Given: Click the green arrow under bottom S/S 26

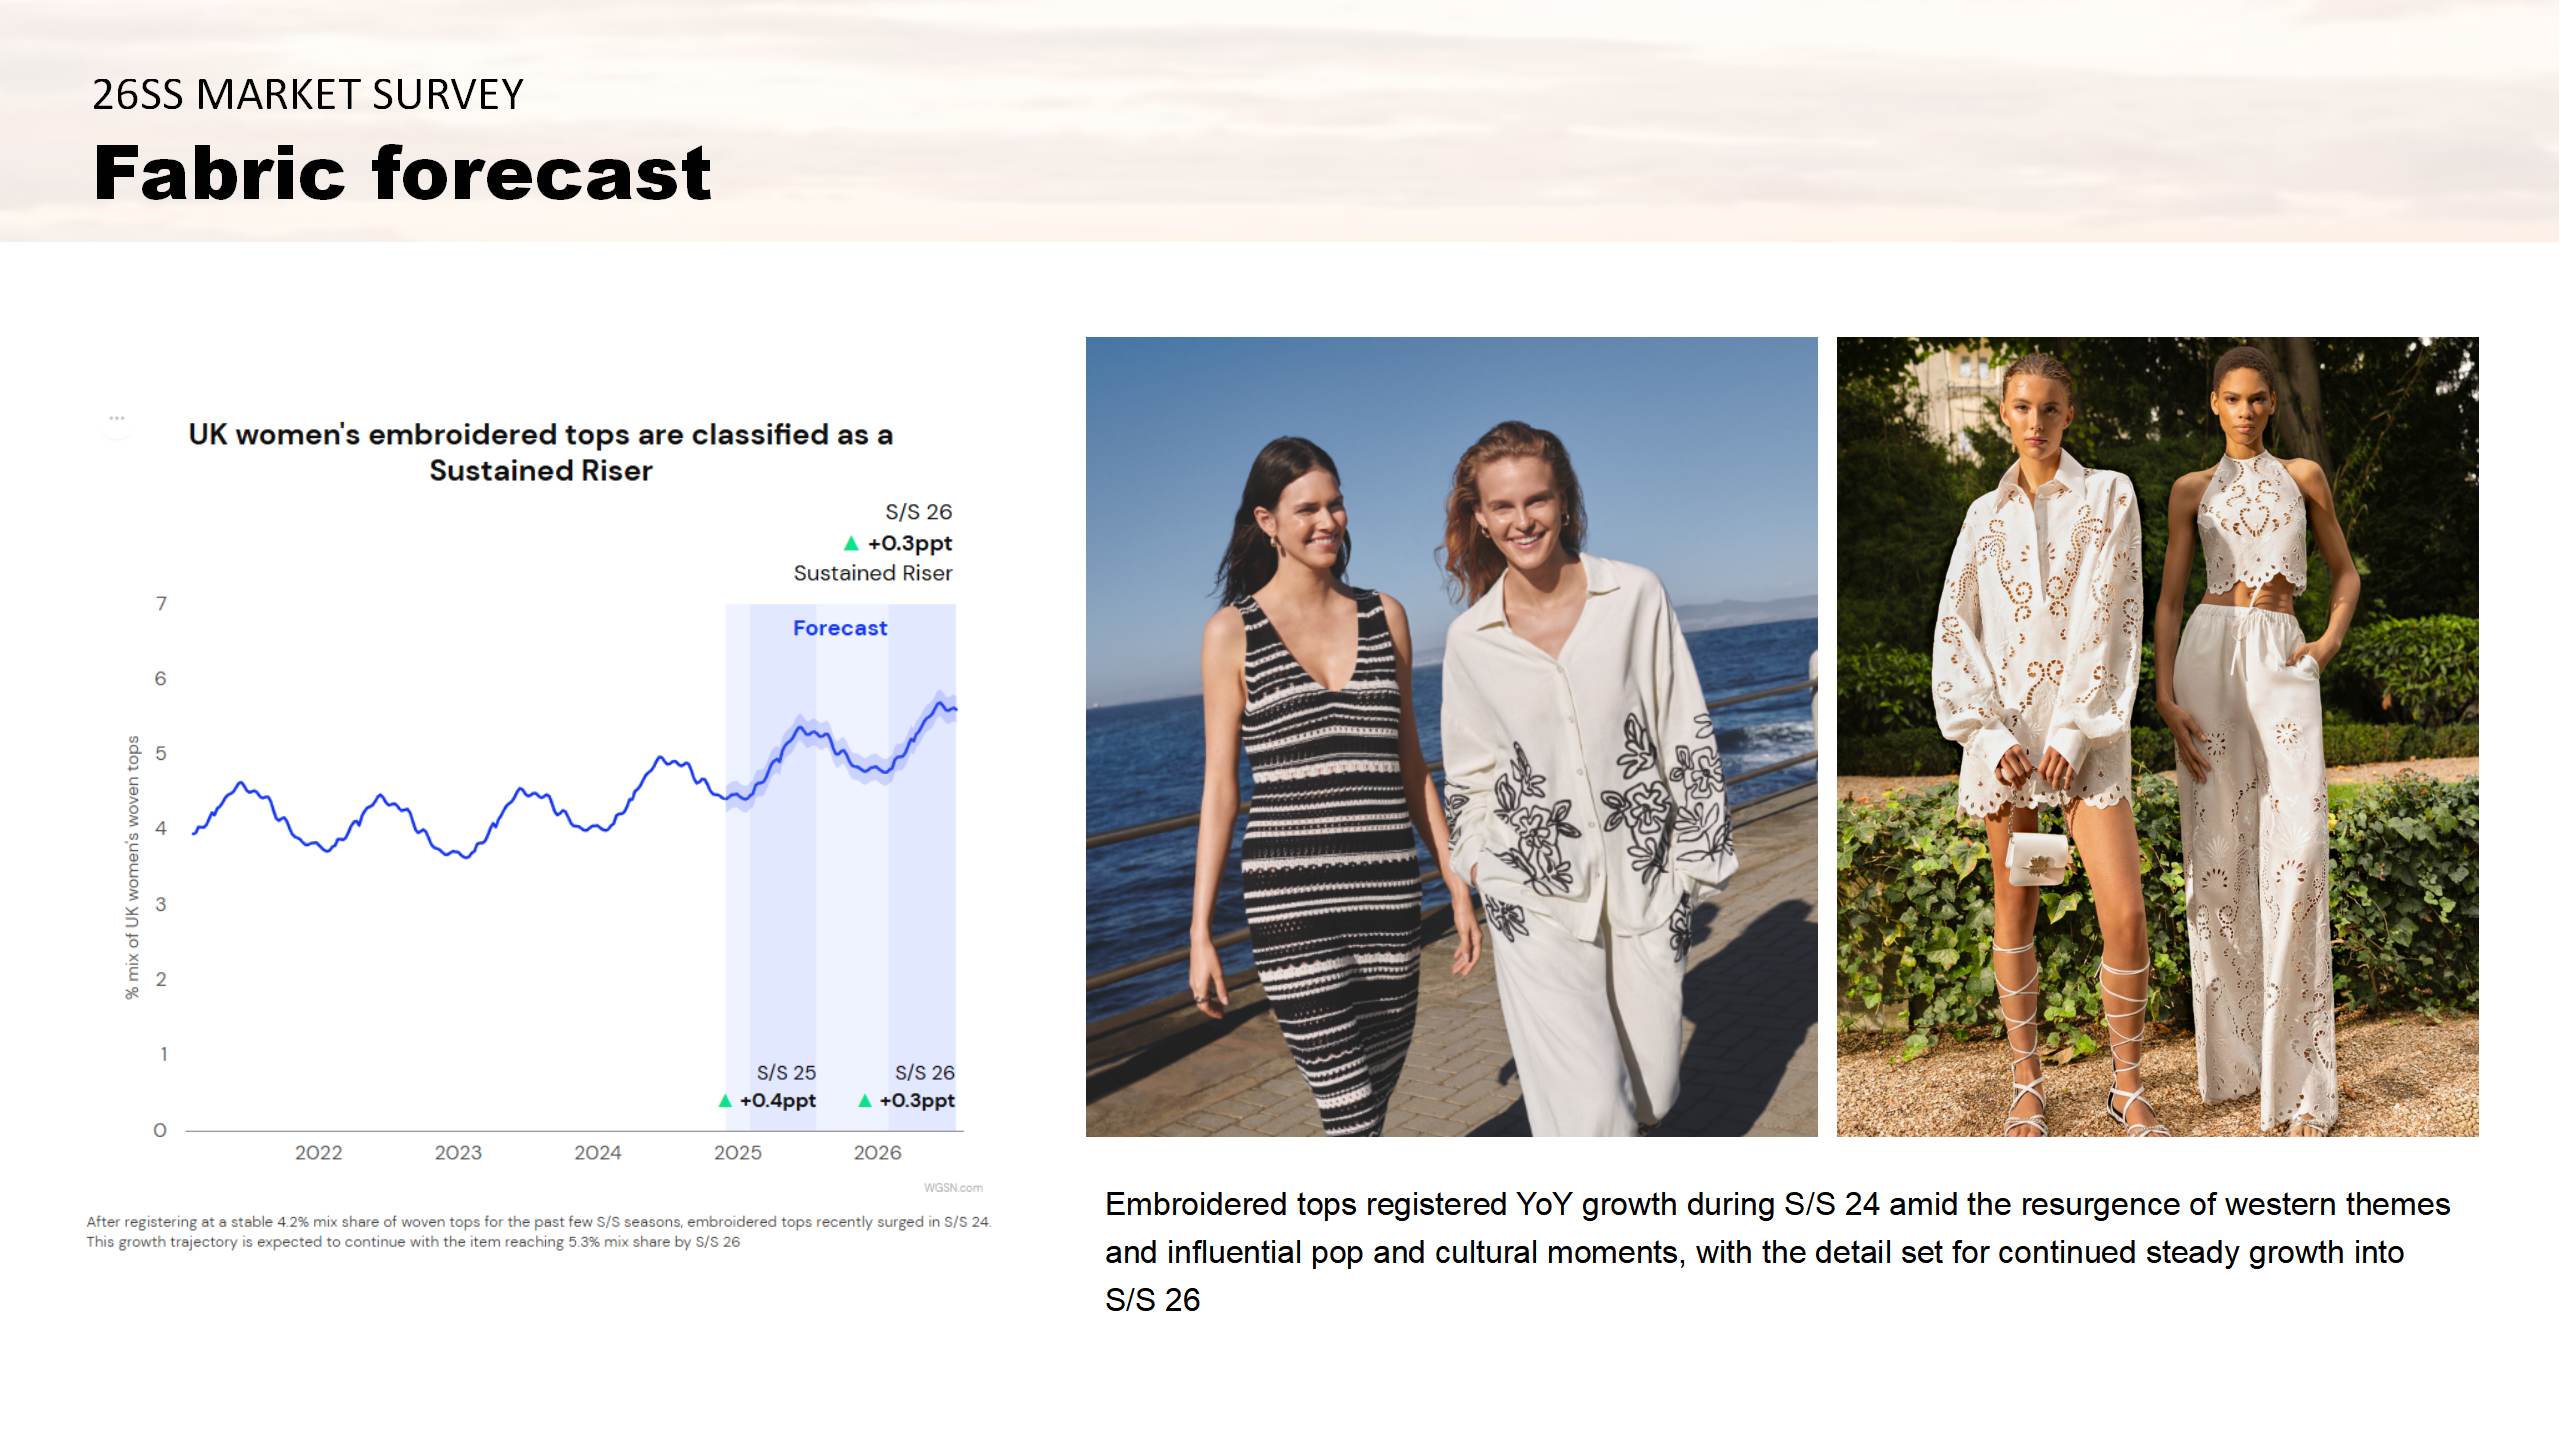Looking at the screenshot, I should pos(865,1101).
